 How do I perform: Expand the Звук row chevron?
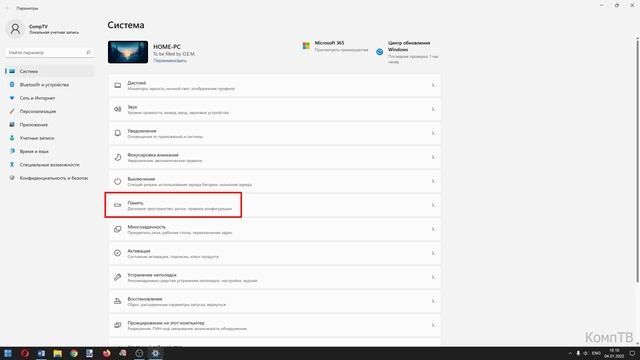point(433,109)
